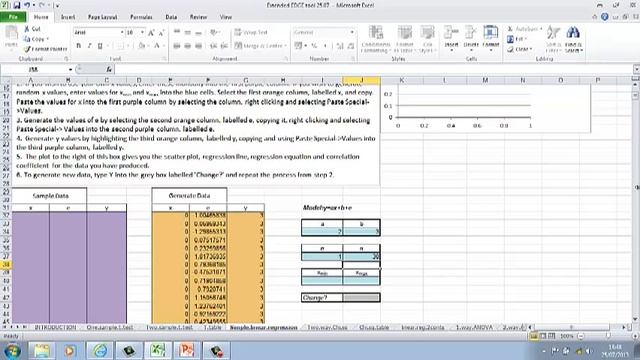Open the View ribbon tab

pos(226,17)
